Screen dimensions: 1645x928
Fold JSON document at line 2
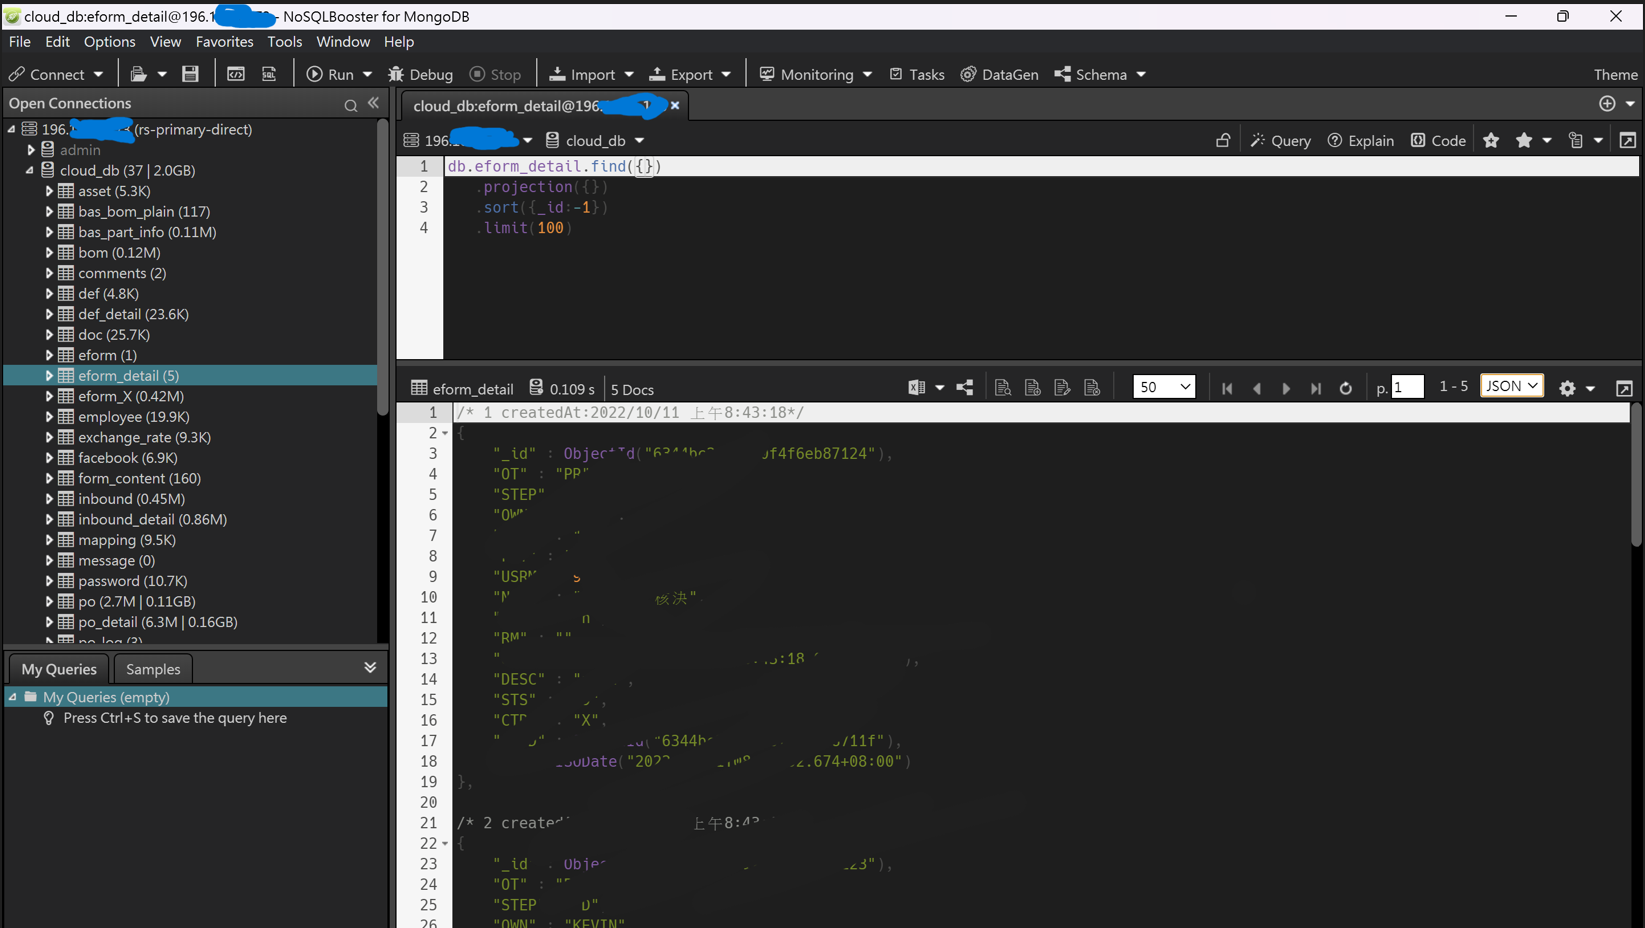(x=445, y=434)
